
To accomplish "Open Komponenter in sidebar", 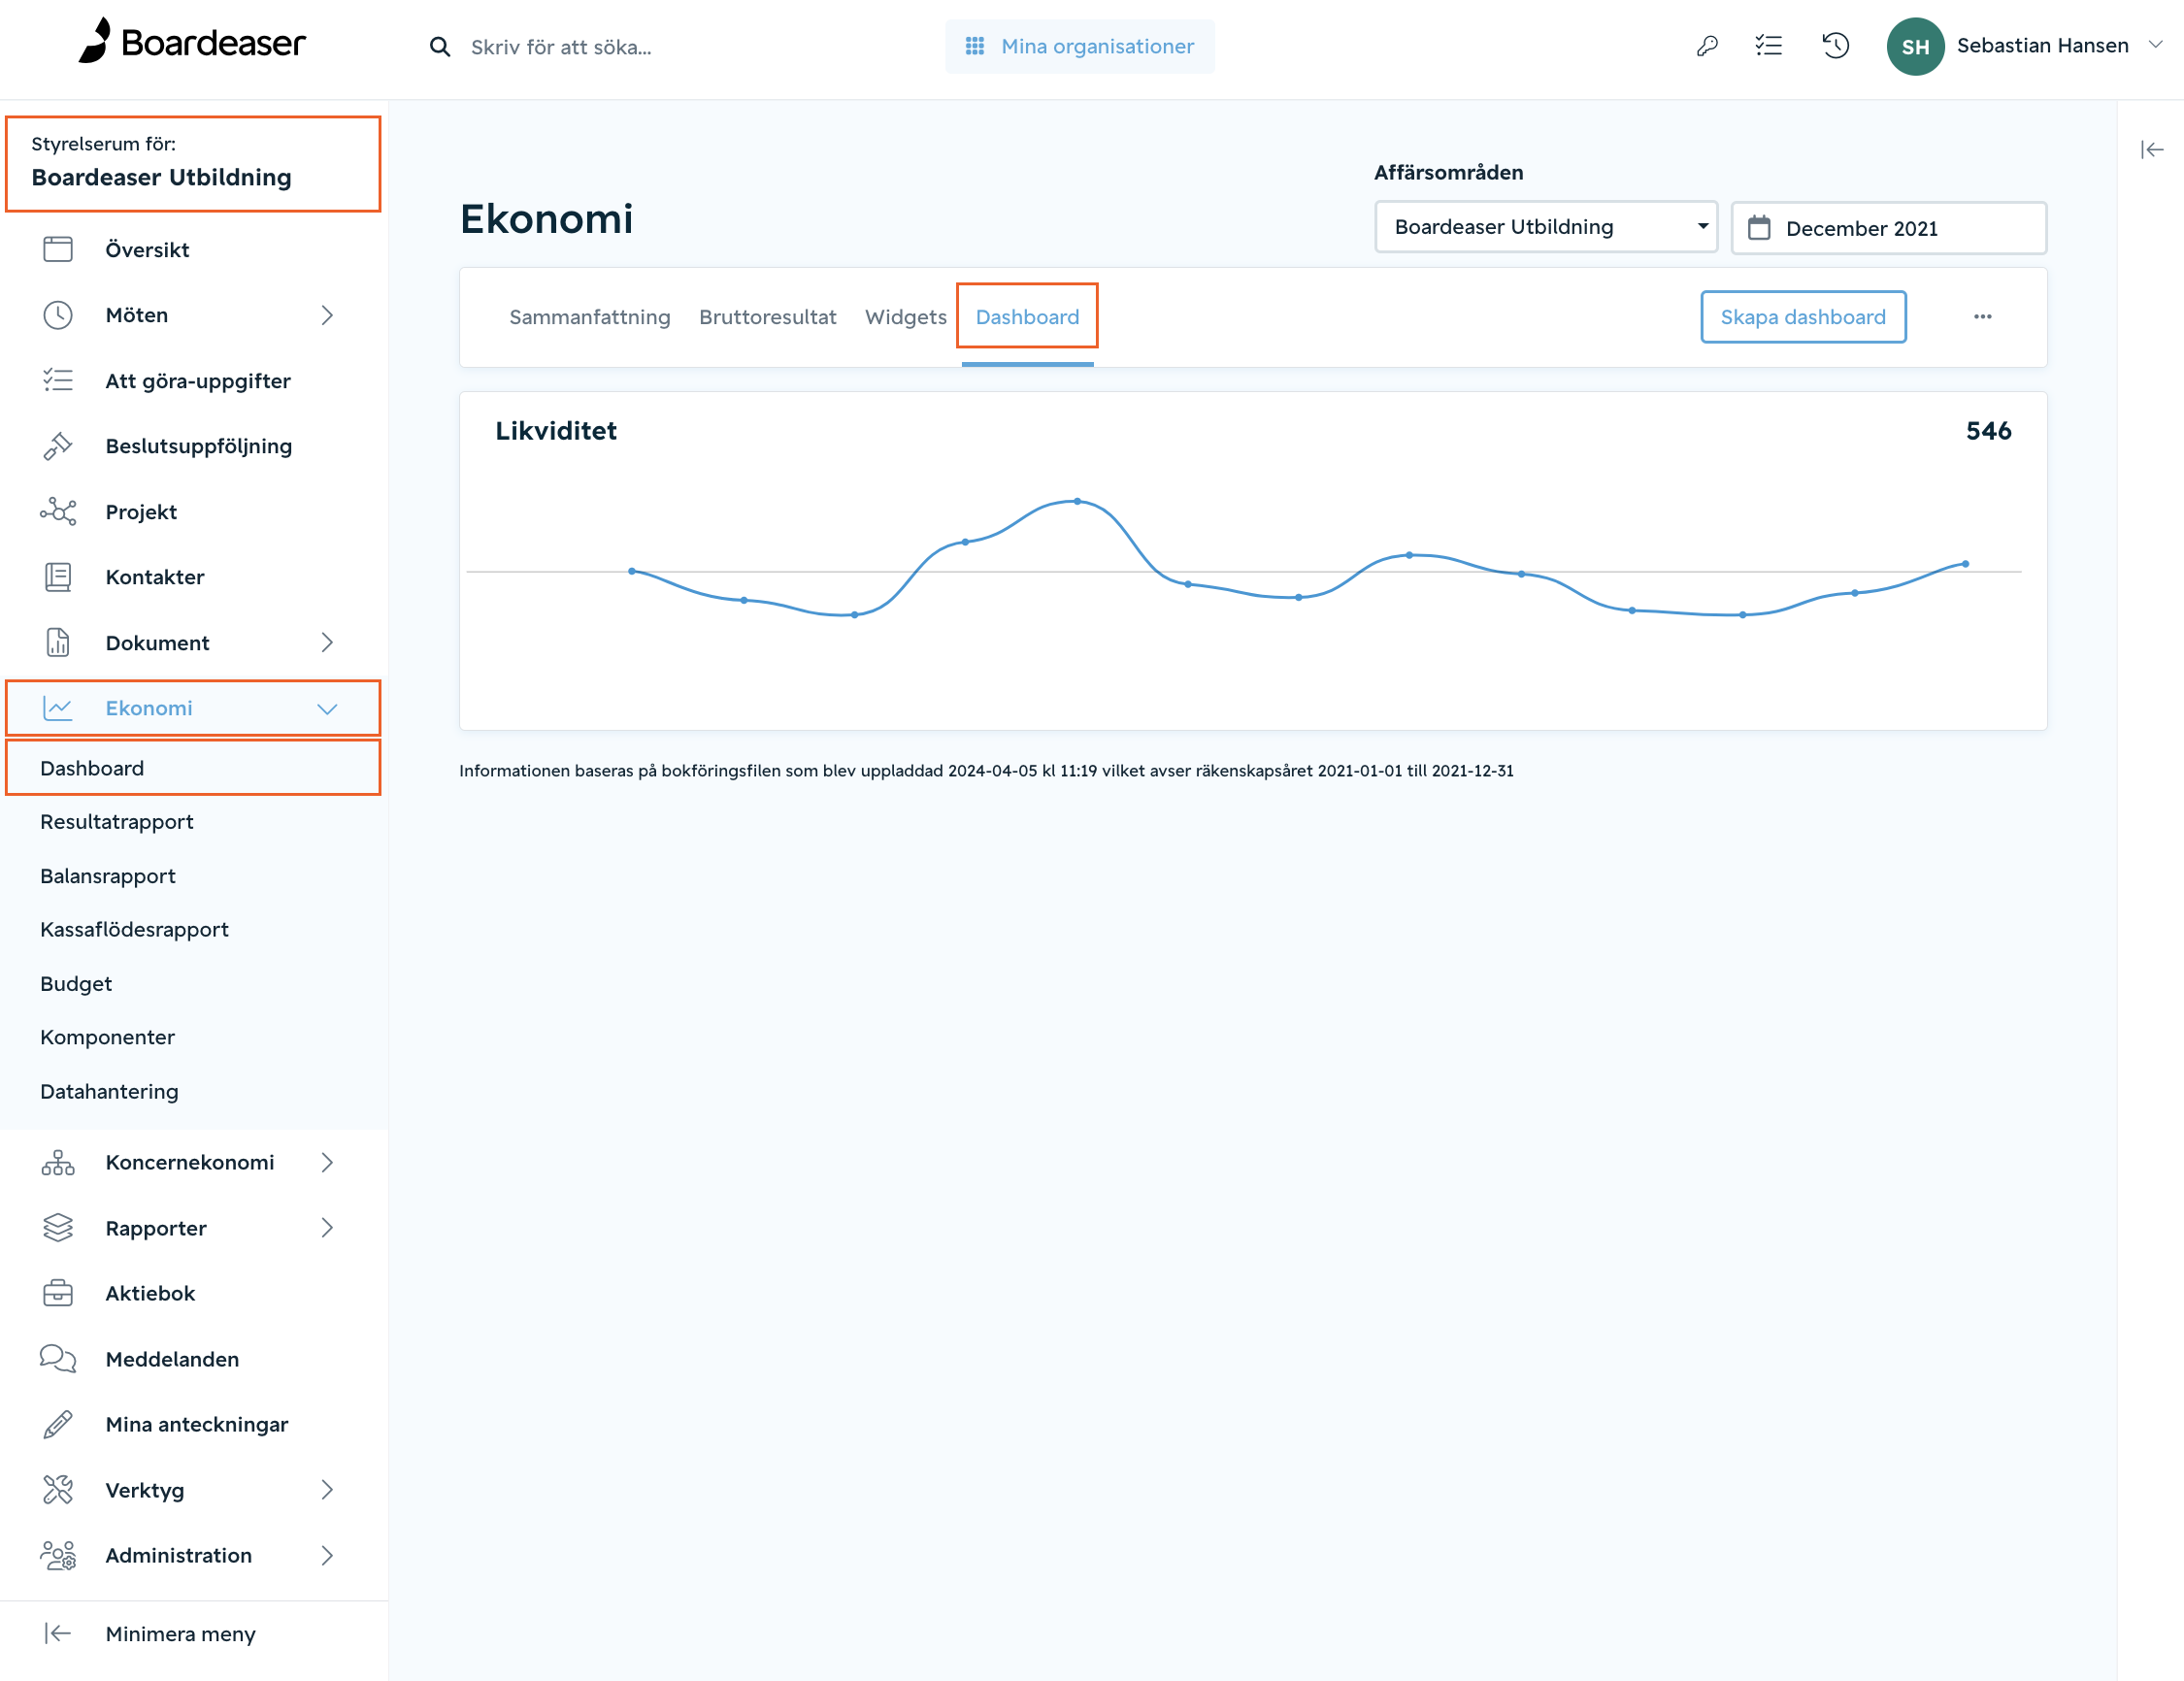I will point(107,1037).
